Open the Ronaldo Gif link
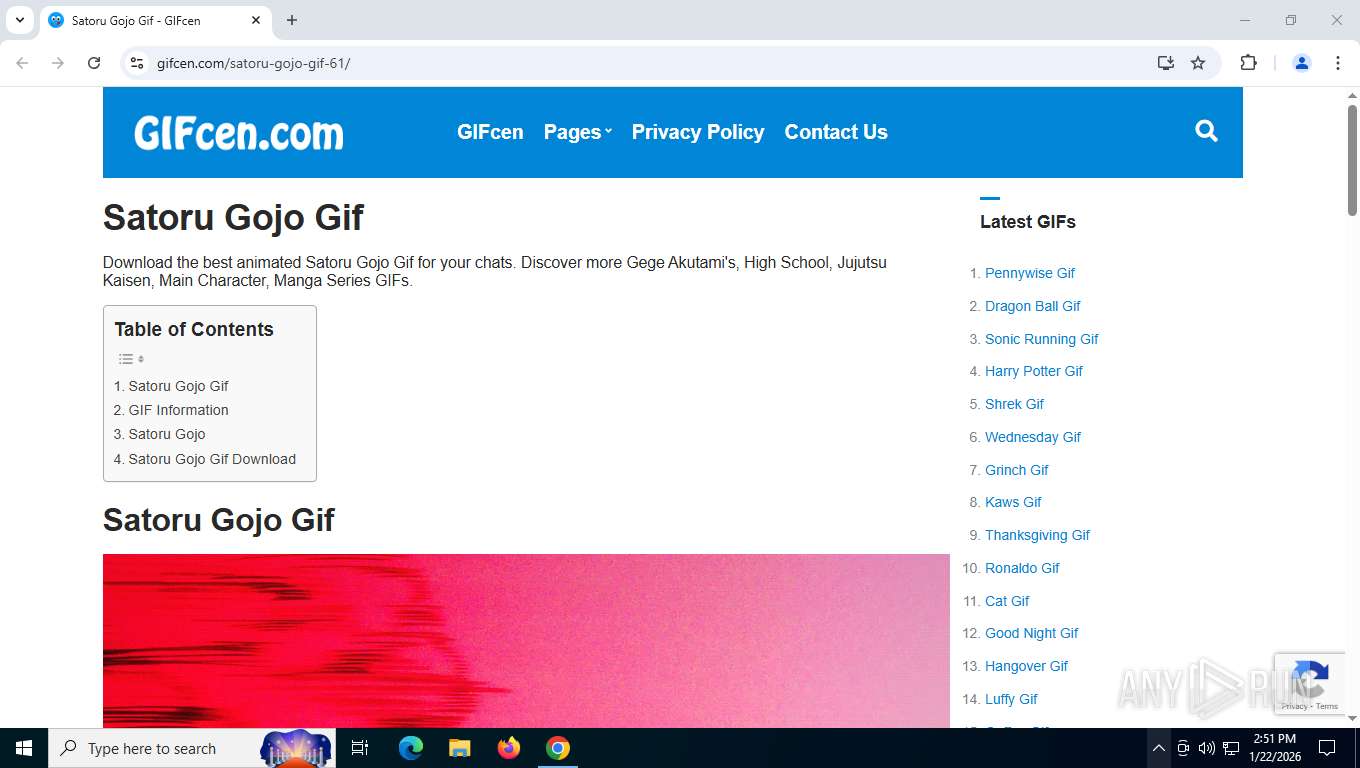This screenshot has height=768, width=1360. 1022,568
